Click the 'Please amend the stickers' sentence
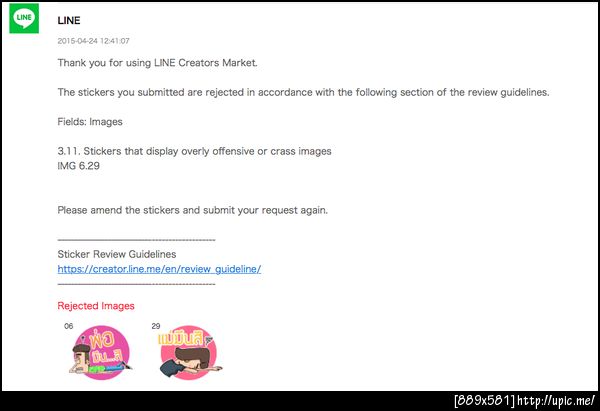 192,210
